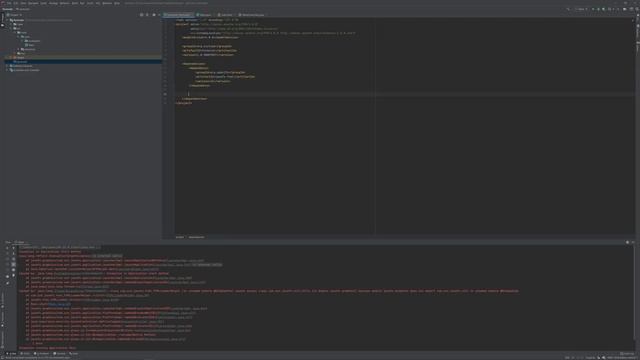Open the Terminal tool window button

[60, 353]
